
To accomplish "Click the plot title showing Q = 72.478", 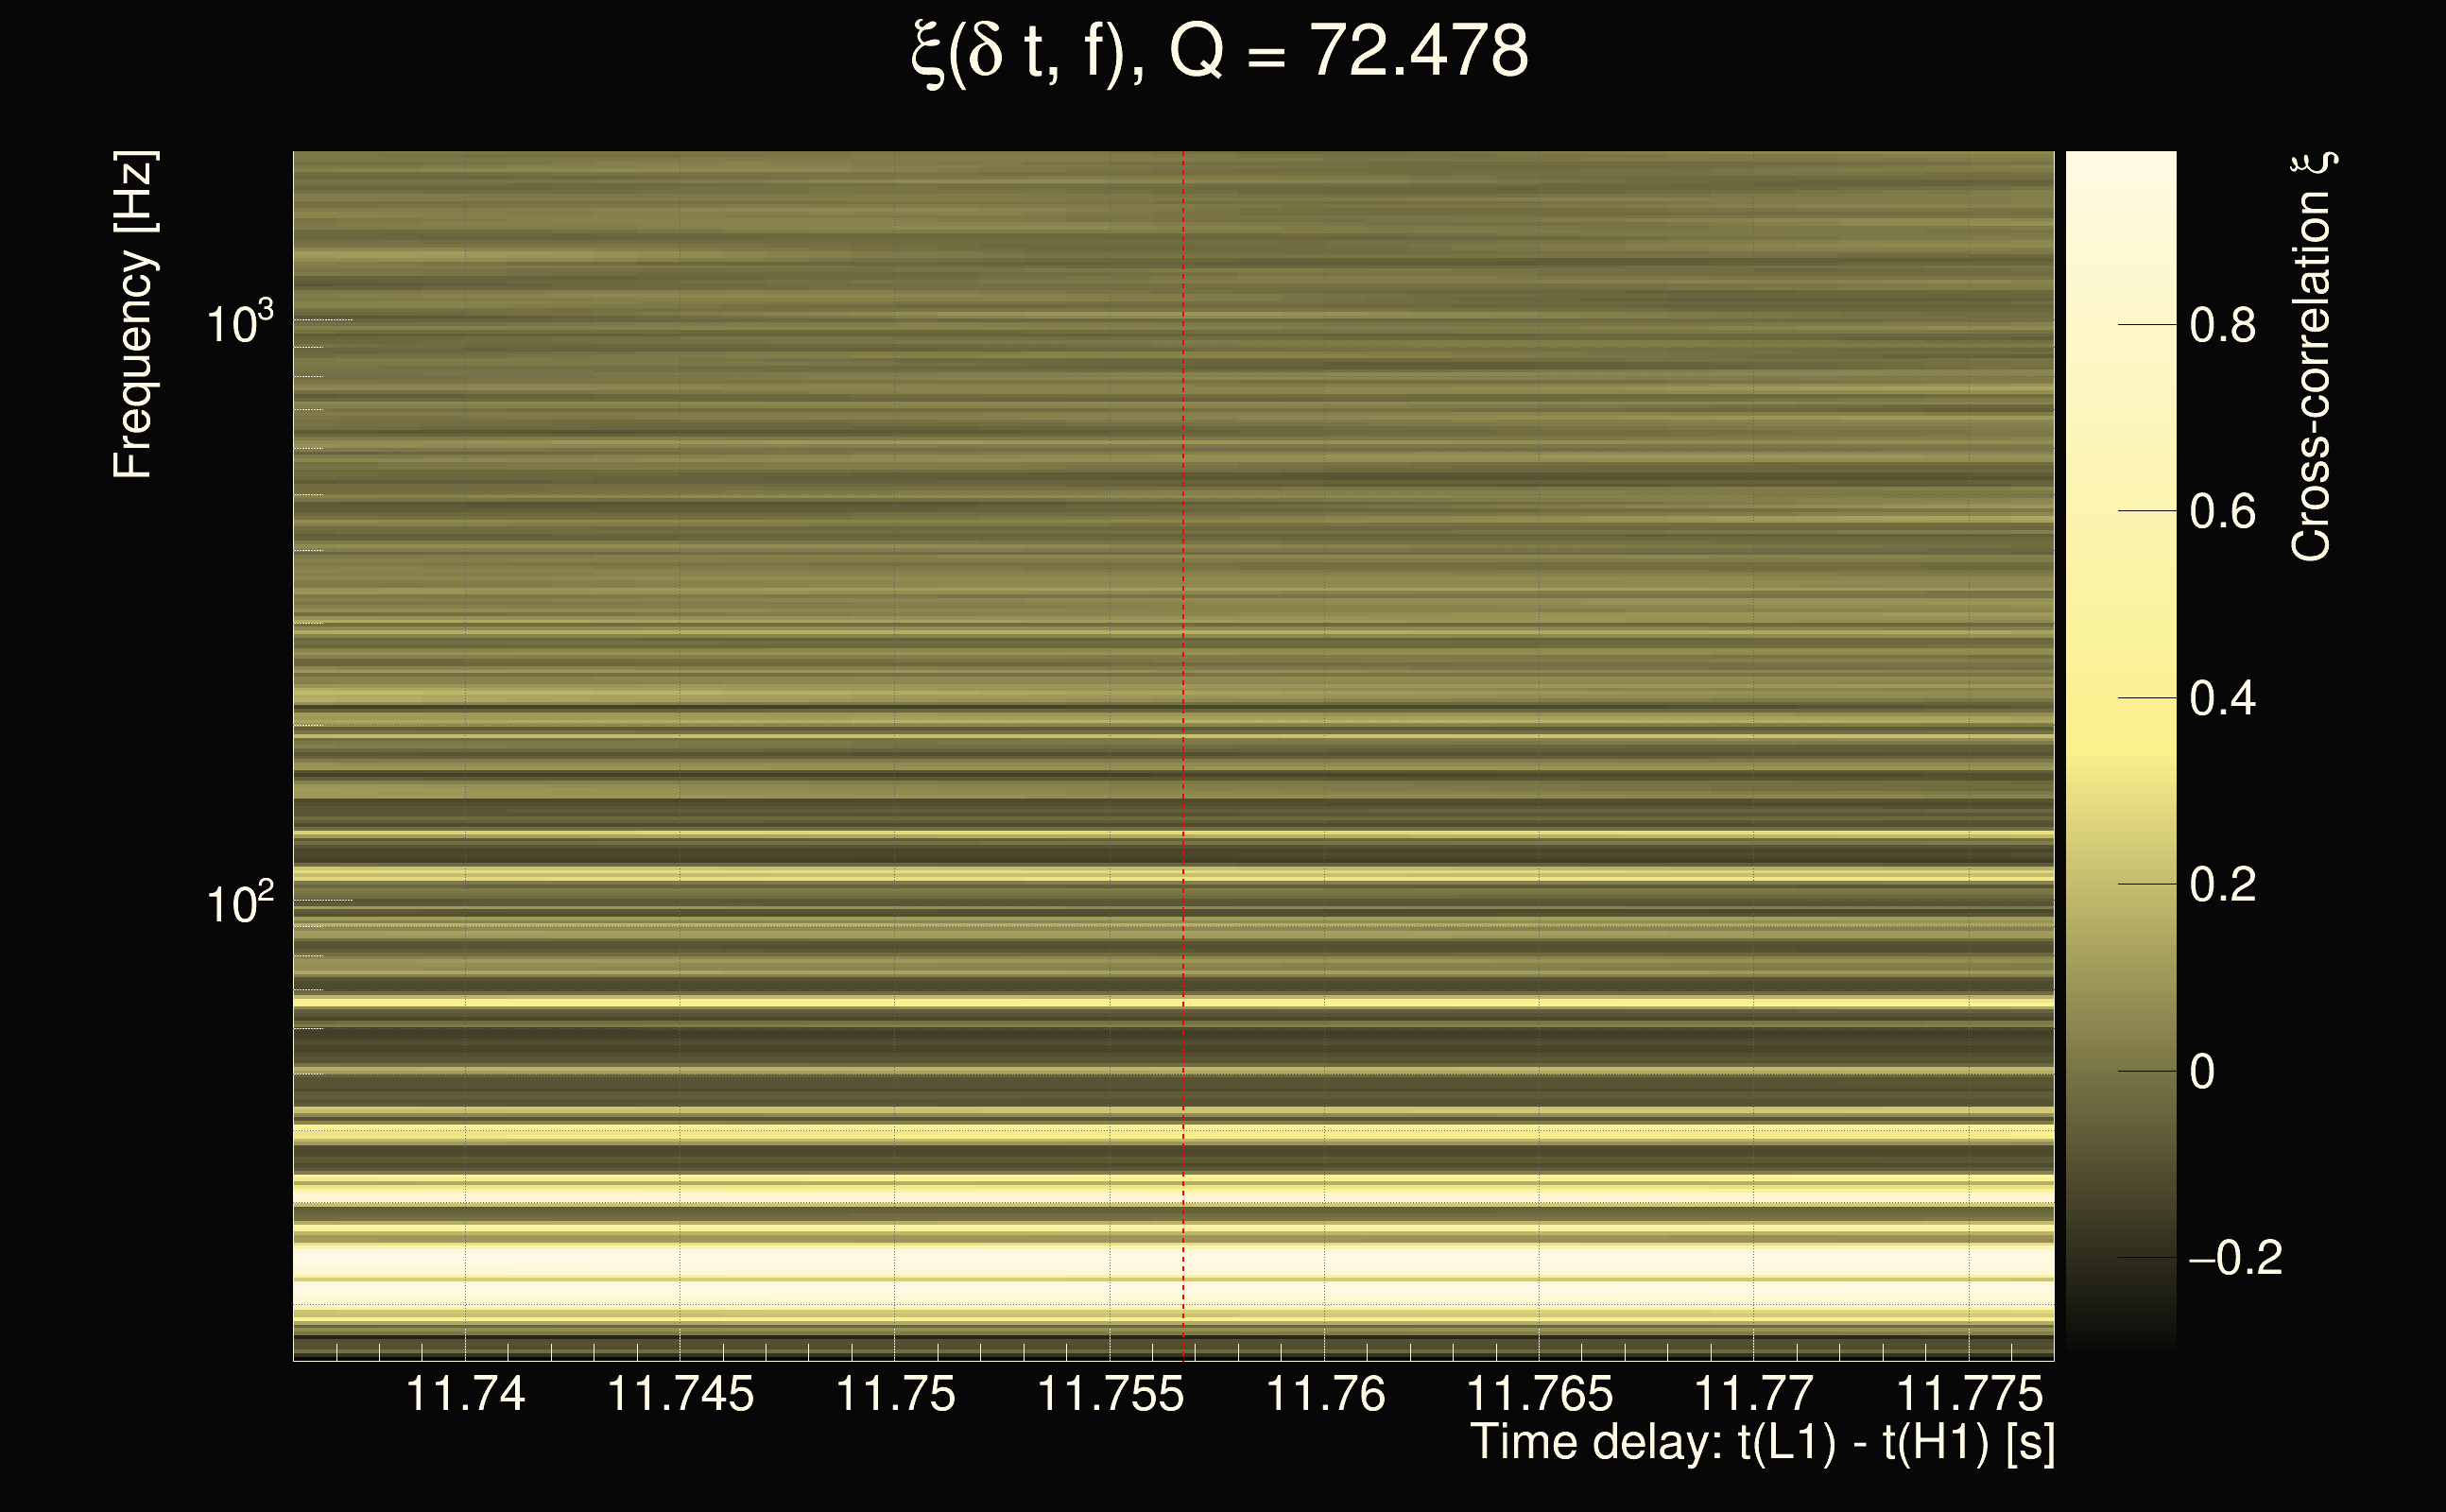I will [x=1220, y=52].
